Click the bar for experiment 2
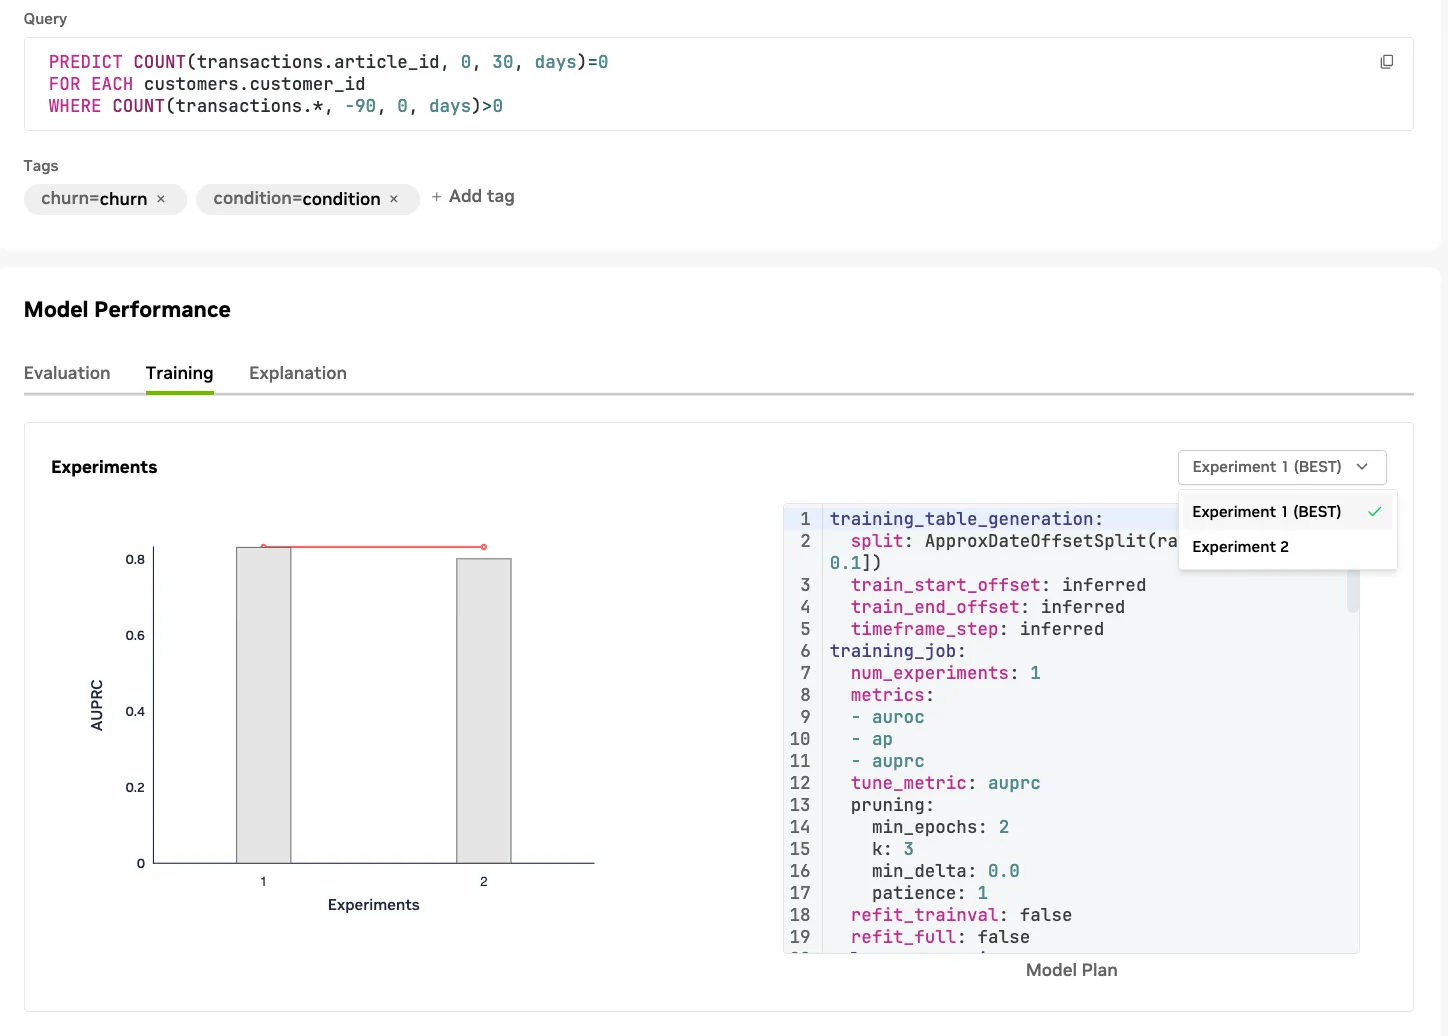This screenshot has width=1448, height=1036. [x=484, y=711]
